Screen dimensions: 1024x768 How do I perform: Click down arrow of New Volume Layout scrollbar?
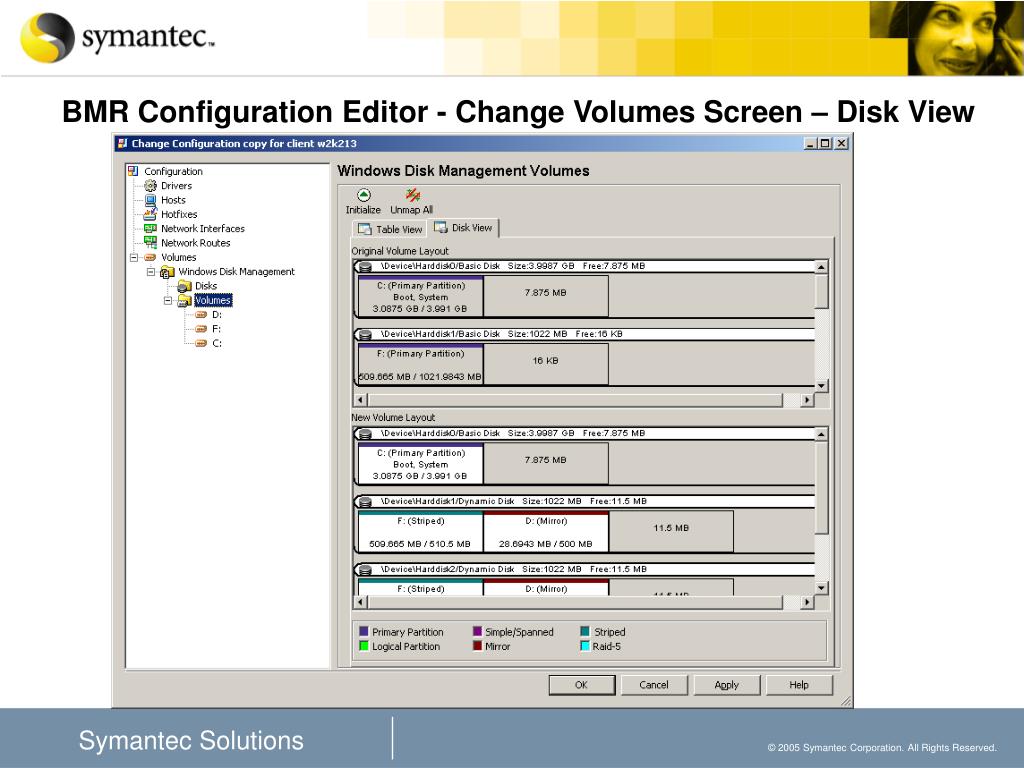click(822, 588)
